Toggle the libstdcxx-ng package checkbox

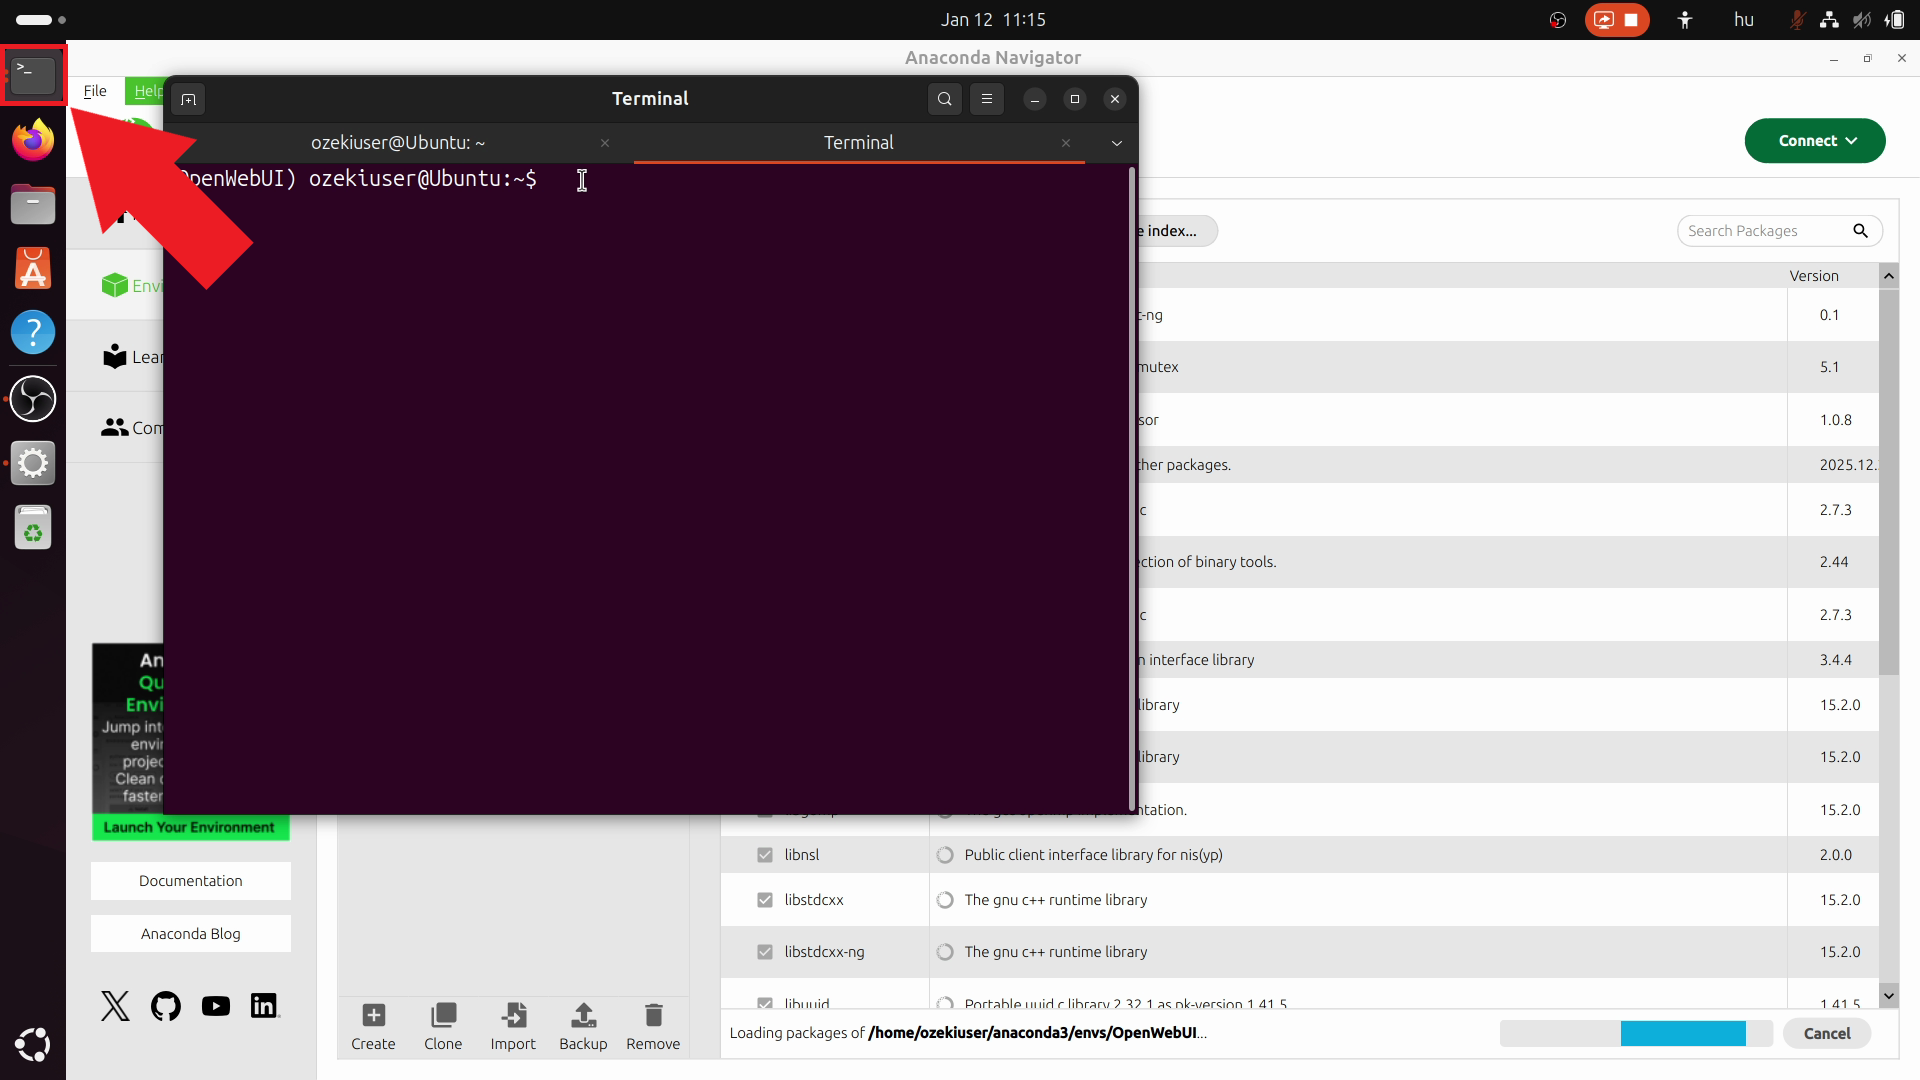765,952
